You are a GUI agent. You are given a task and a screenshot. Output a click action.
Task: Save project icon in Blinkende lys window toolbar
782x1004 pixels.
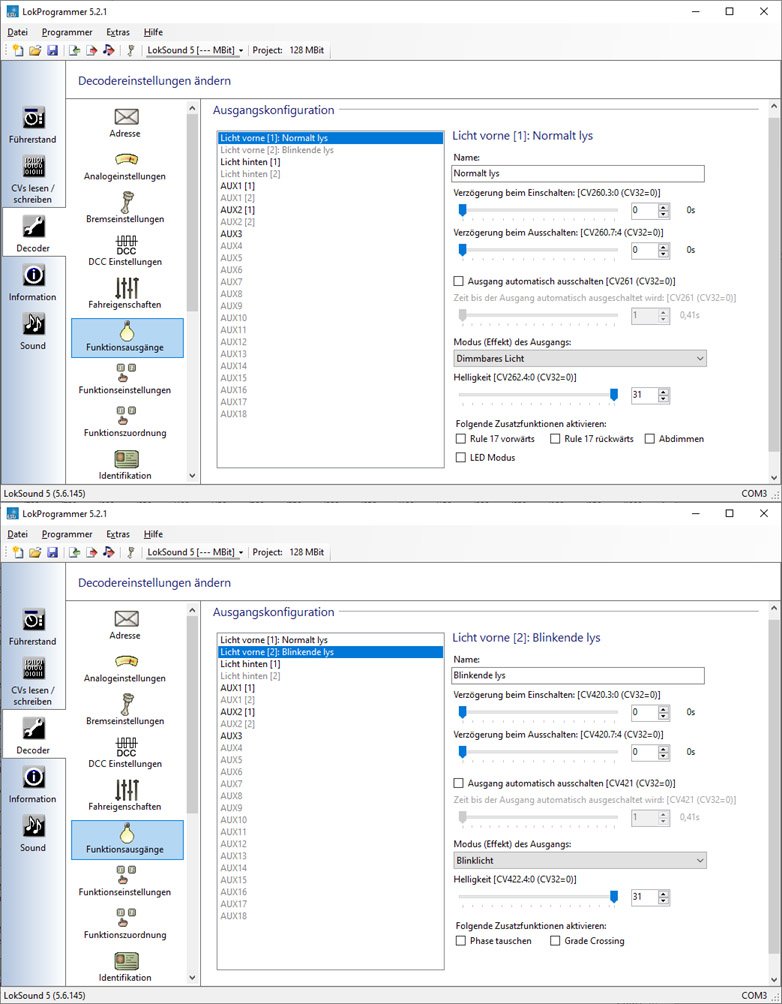pyautogui.click(x=53, y=552)
